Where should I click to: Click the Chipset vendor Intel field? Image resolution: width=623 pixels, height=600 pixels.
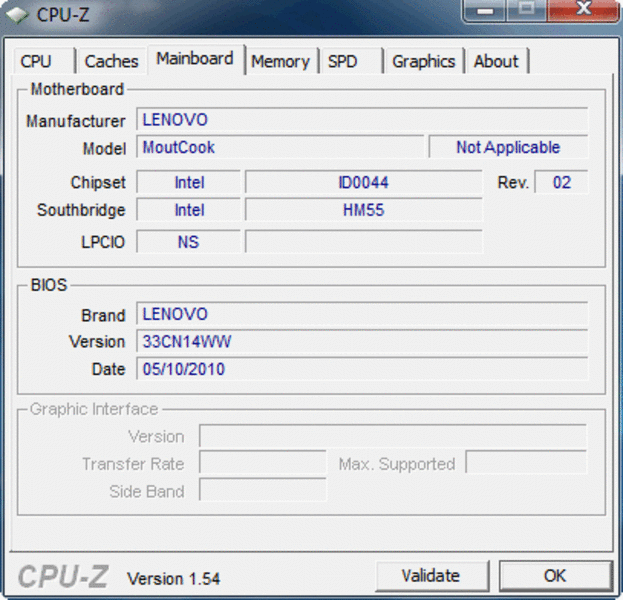pos(189,182)
